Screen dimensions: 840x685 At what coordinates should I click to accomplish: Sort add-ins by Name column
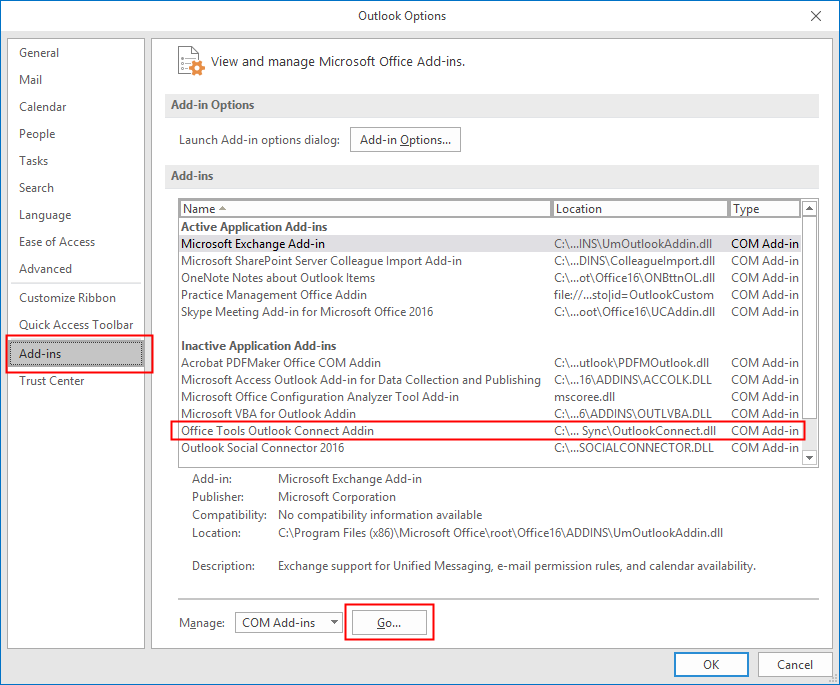[x=365, y=209]
